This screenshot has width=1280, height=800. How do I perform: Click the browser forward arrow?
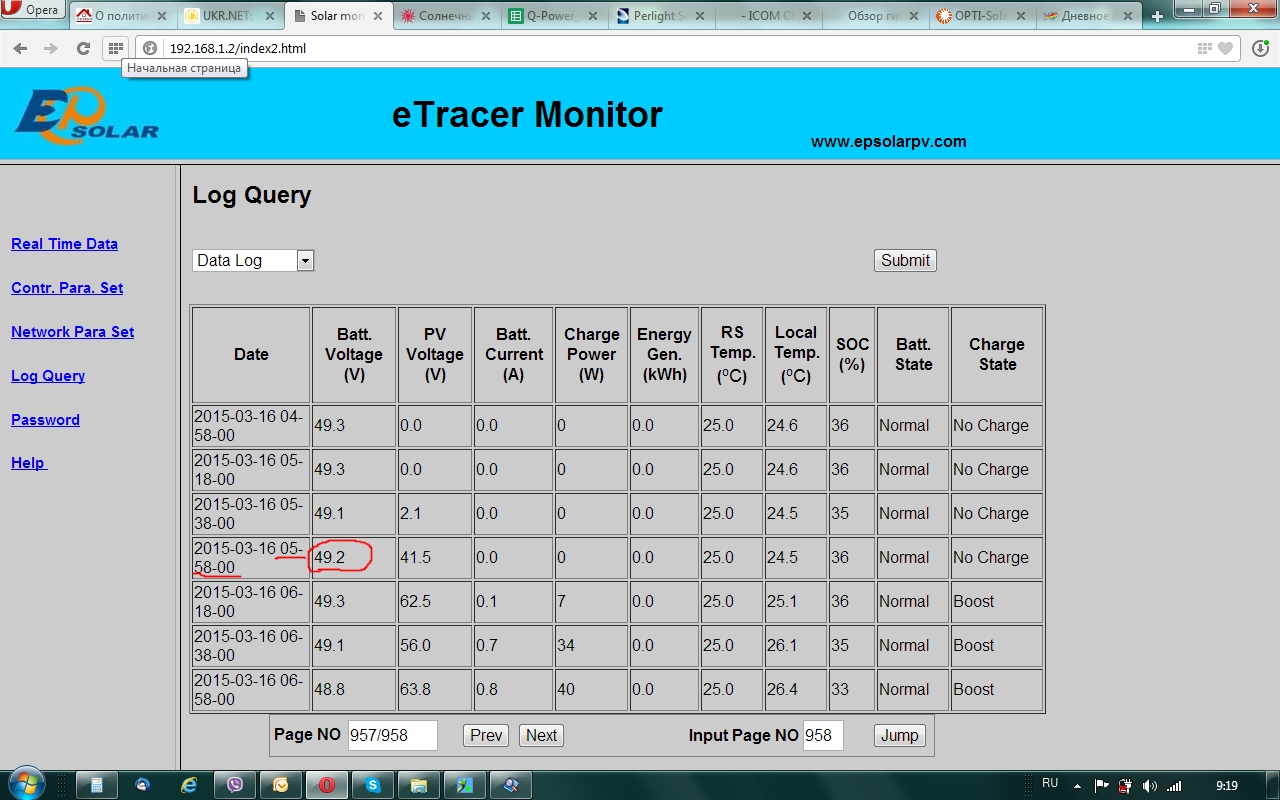click(x=51, y=48)
